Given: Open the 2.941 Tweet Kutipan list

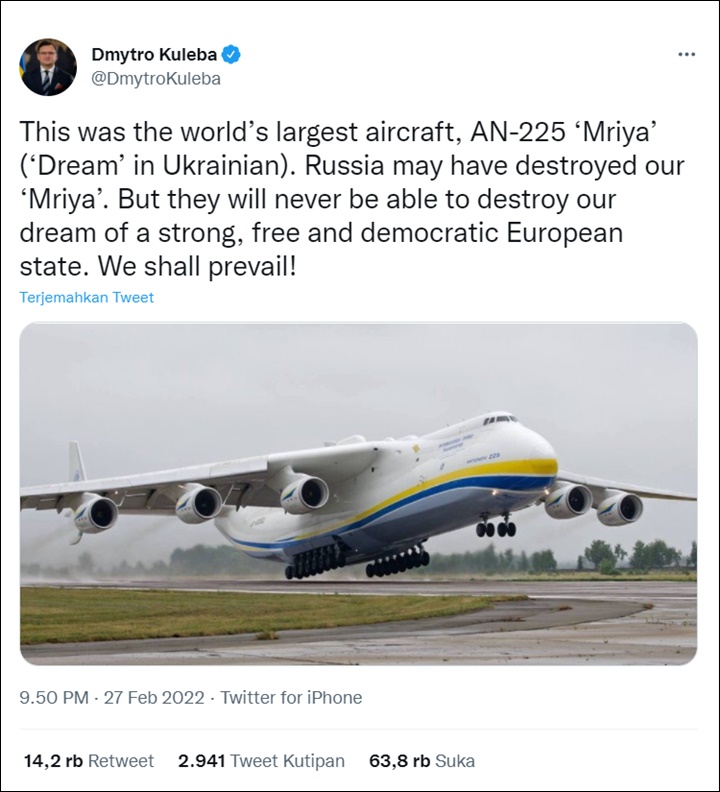Looking at the screenshot, I should click(x=261, y=761).
